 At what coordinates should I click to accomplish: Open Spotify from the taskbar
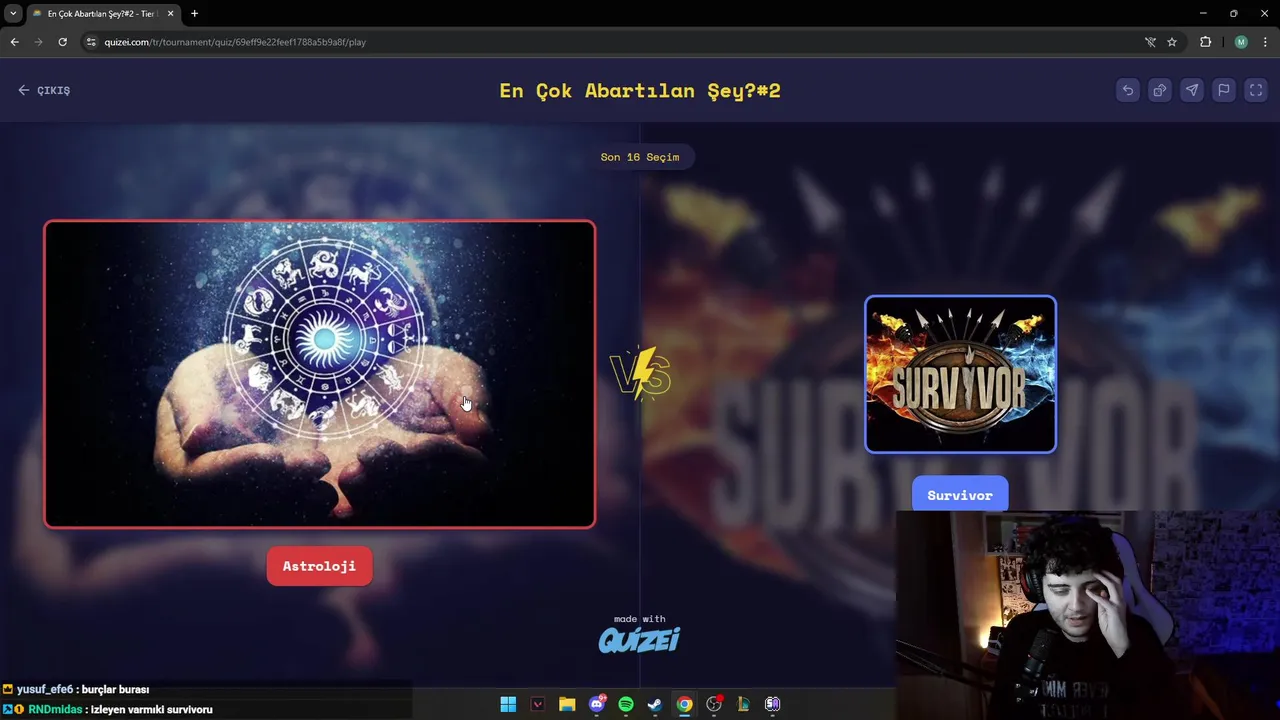click(x=626, y=704)
